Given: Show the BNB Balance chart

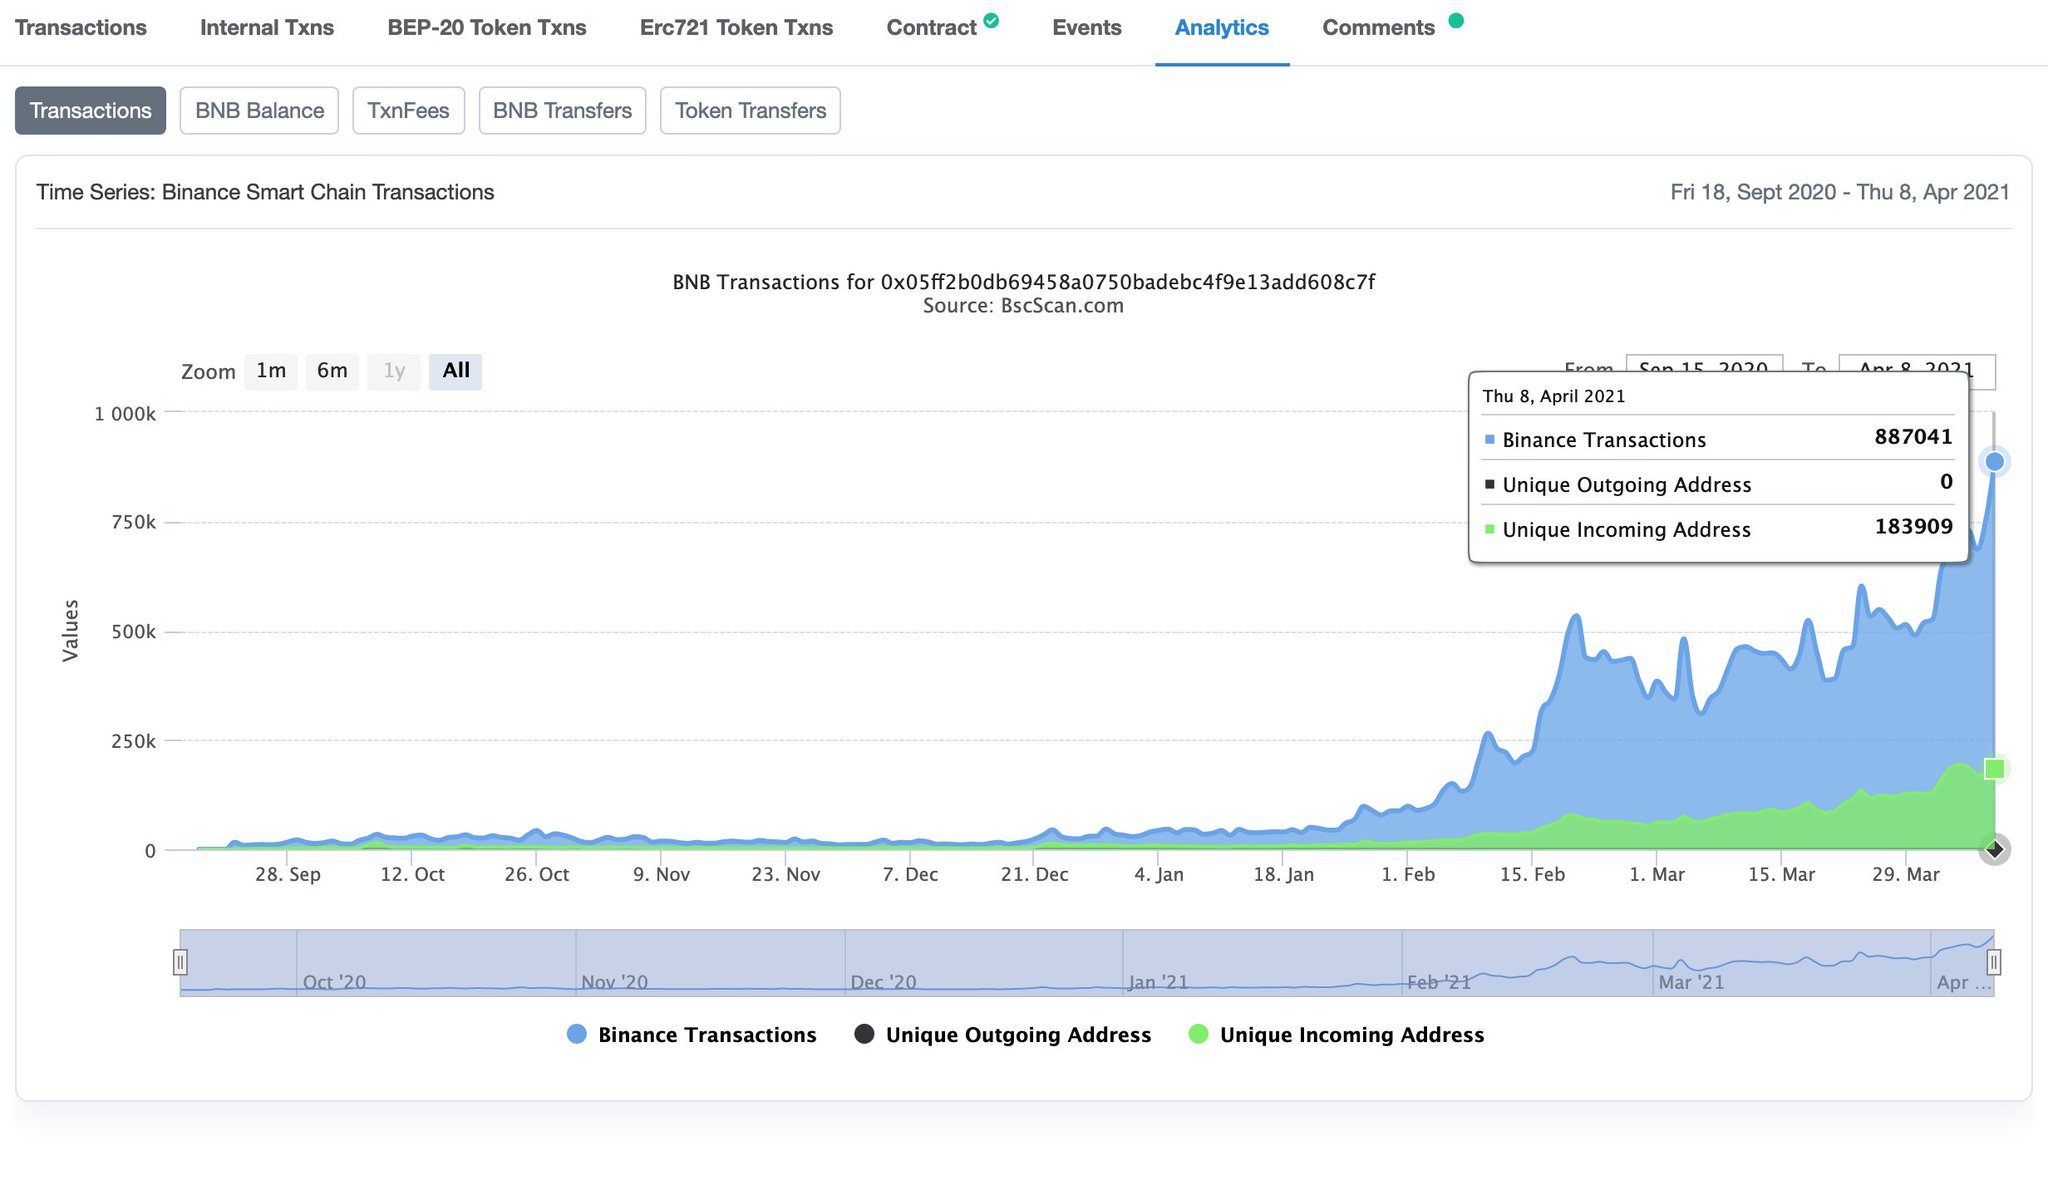Looking at the screenshot, I should click(259, 110).
